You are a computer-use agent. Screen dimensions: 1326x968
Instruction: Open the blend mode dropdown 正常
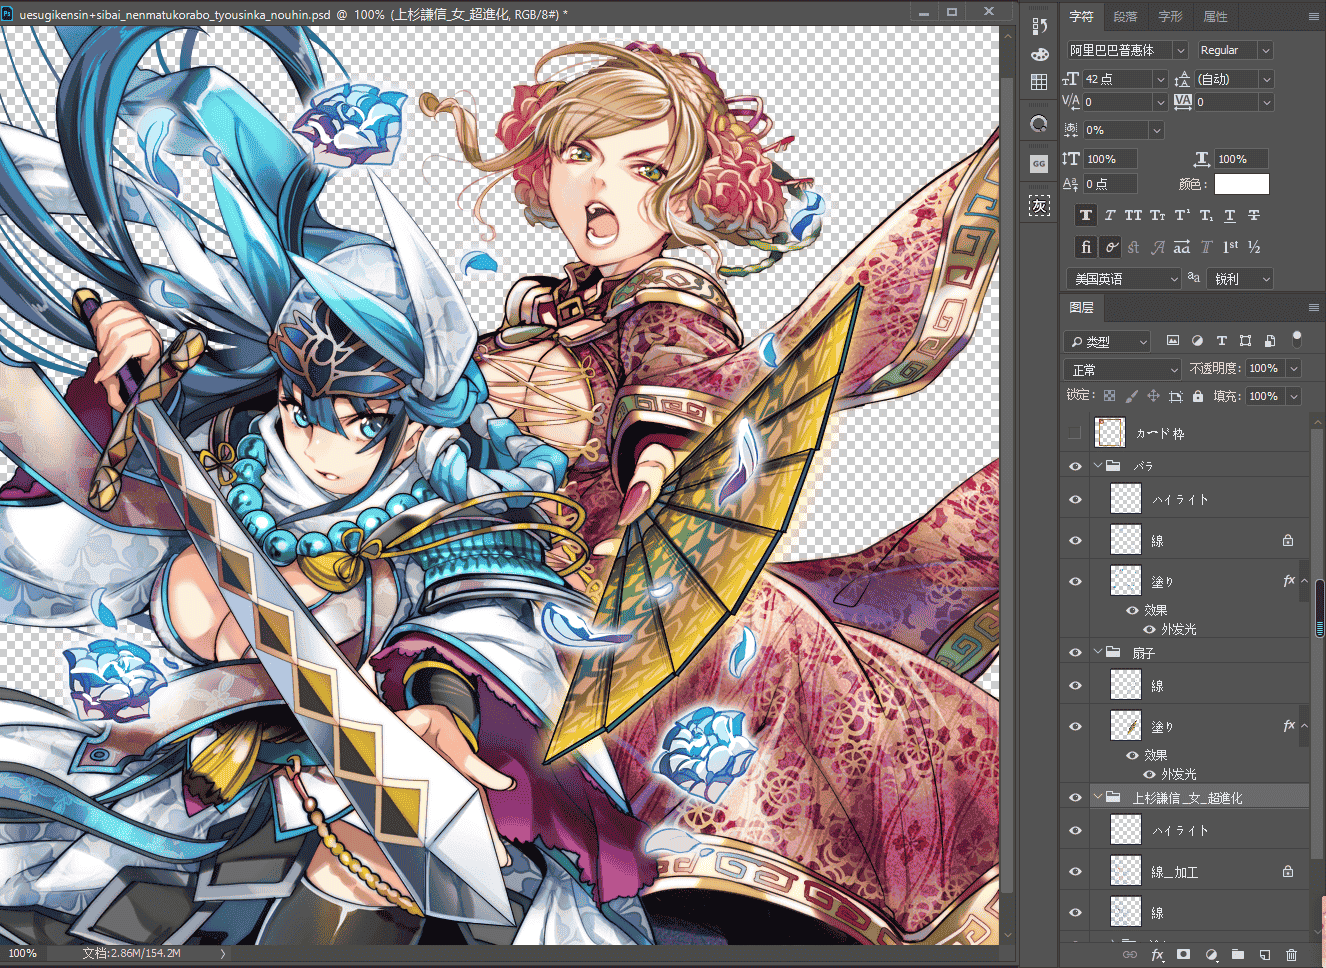[x=1124, y=369]
